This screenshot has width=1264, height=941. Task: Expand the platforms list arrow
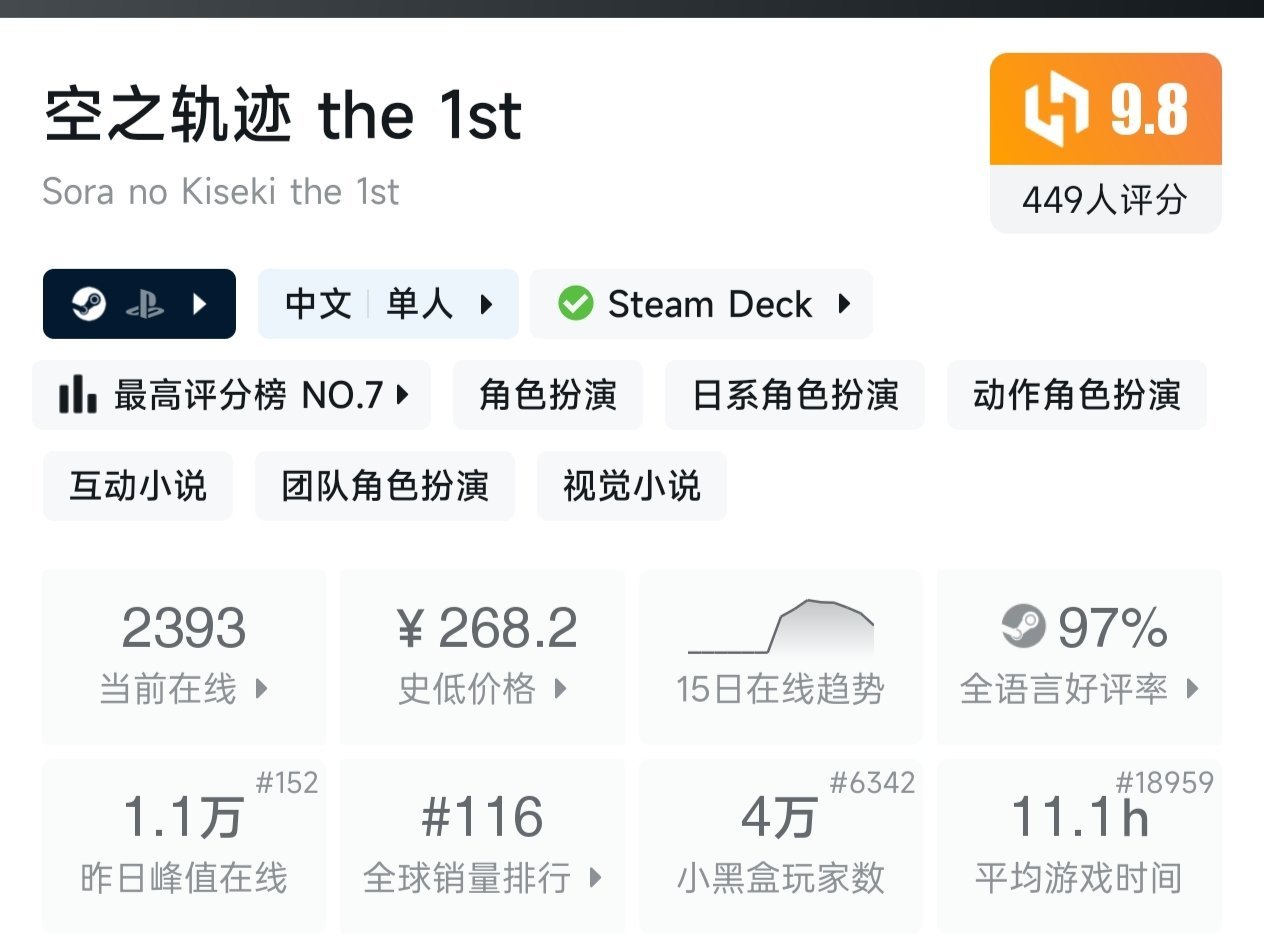tap(199, 304)
